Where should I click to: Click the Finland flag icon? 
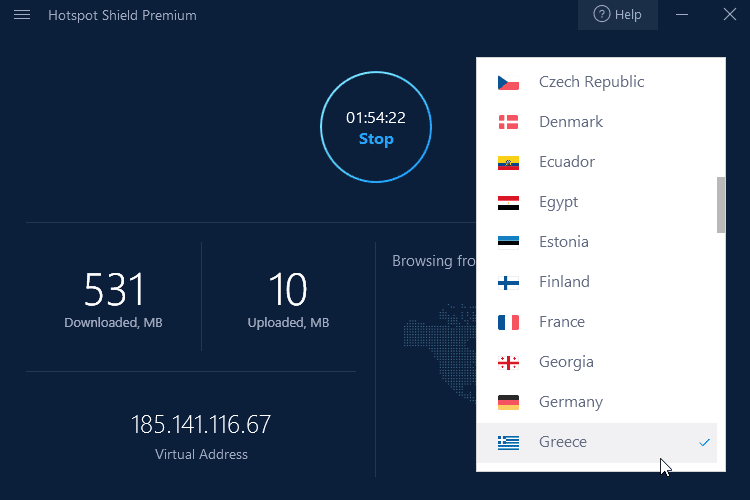pos(508,283)
